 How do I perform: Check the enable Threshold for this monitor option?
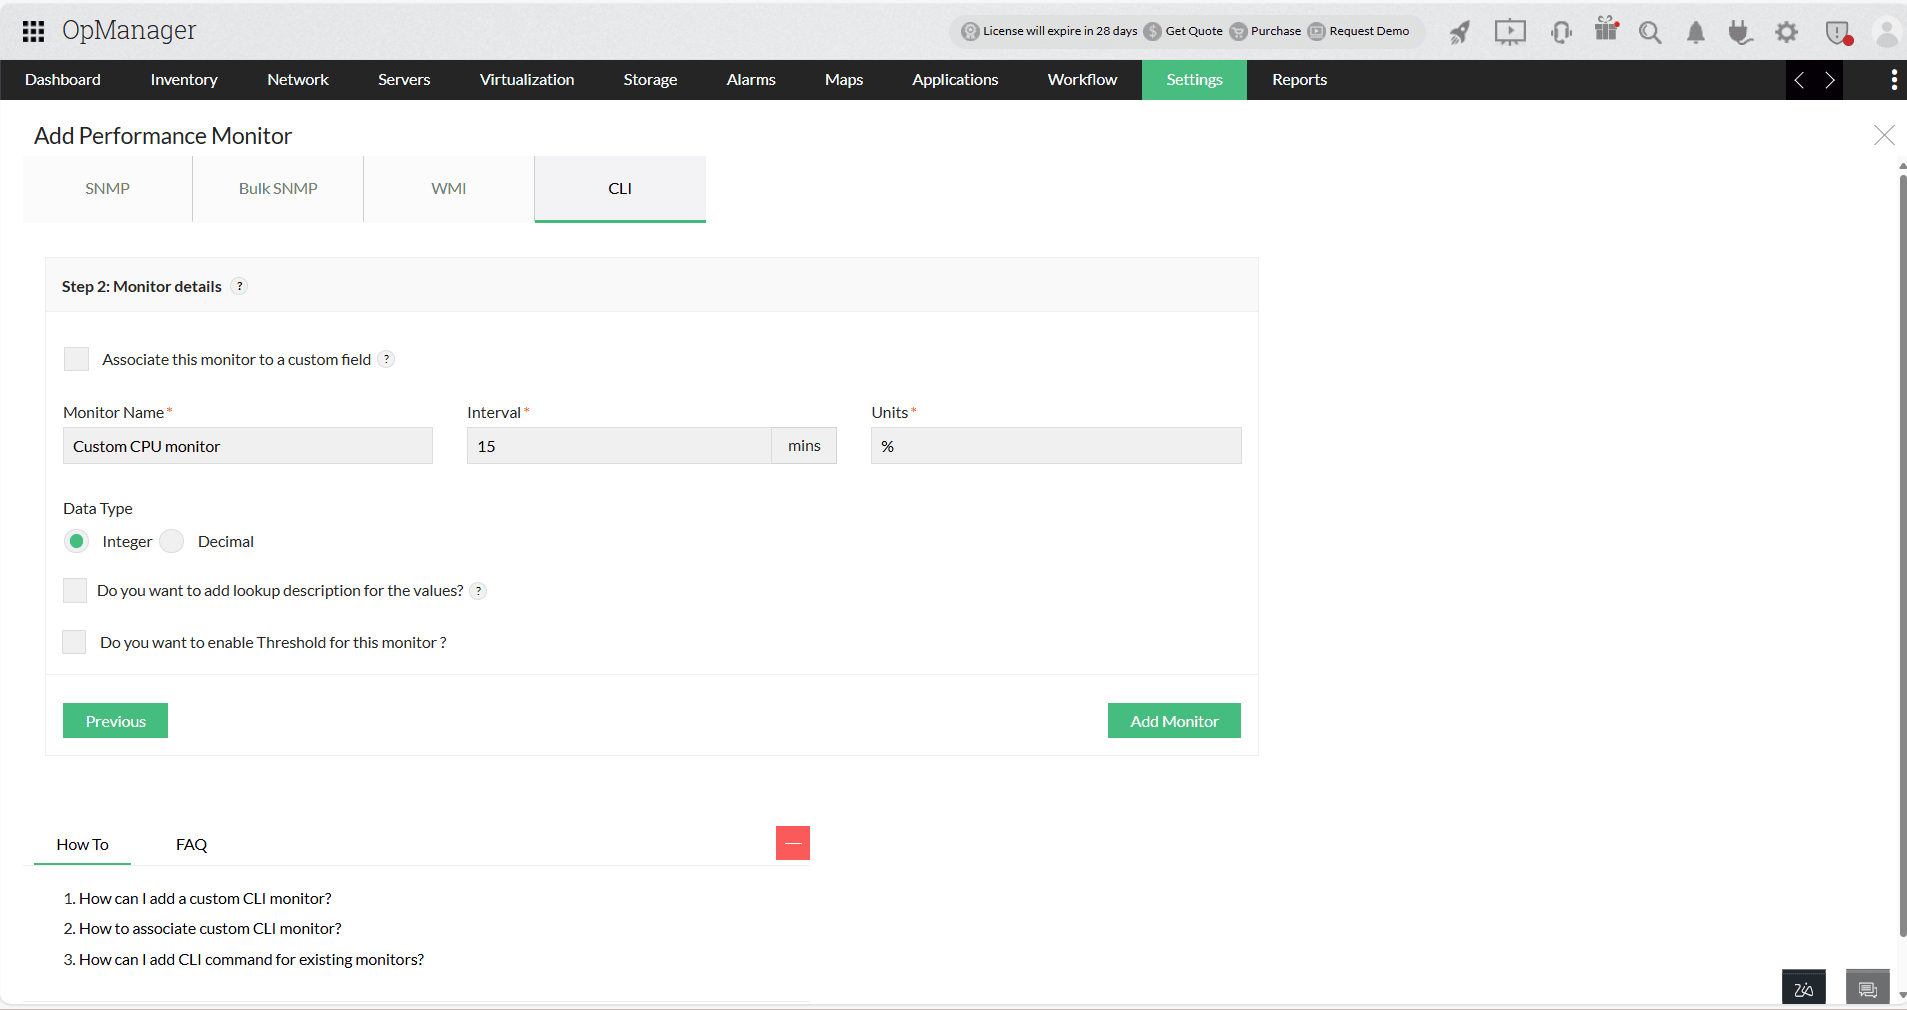tap(74, 642)
